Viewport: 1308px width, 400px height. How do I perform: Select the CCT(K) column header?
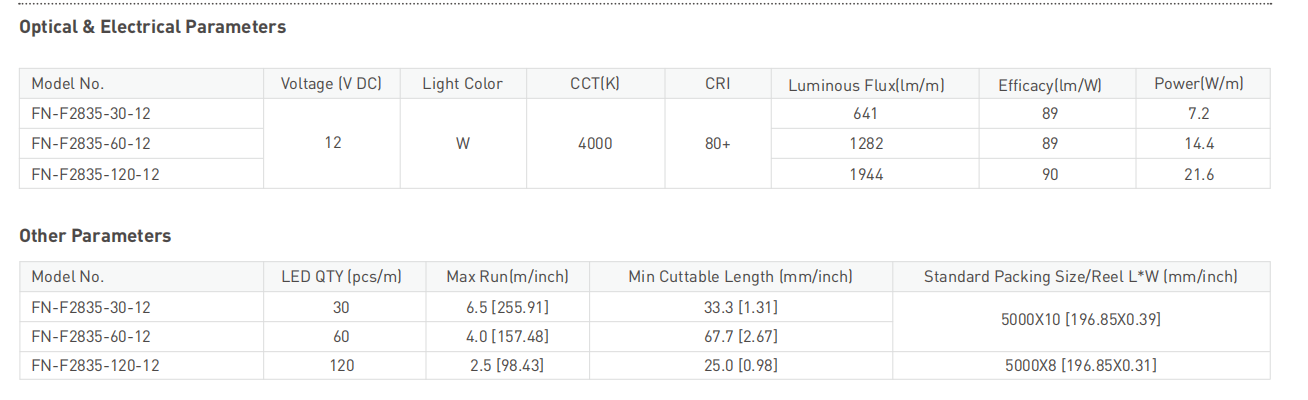(595, 84)
